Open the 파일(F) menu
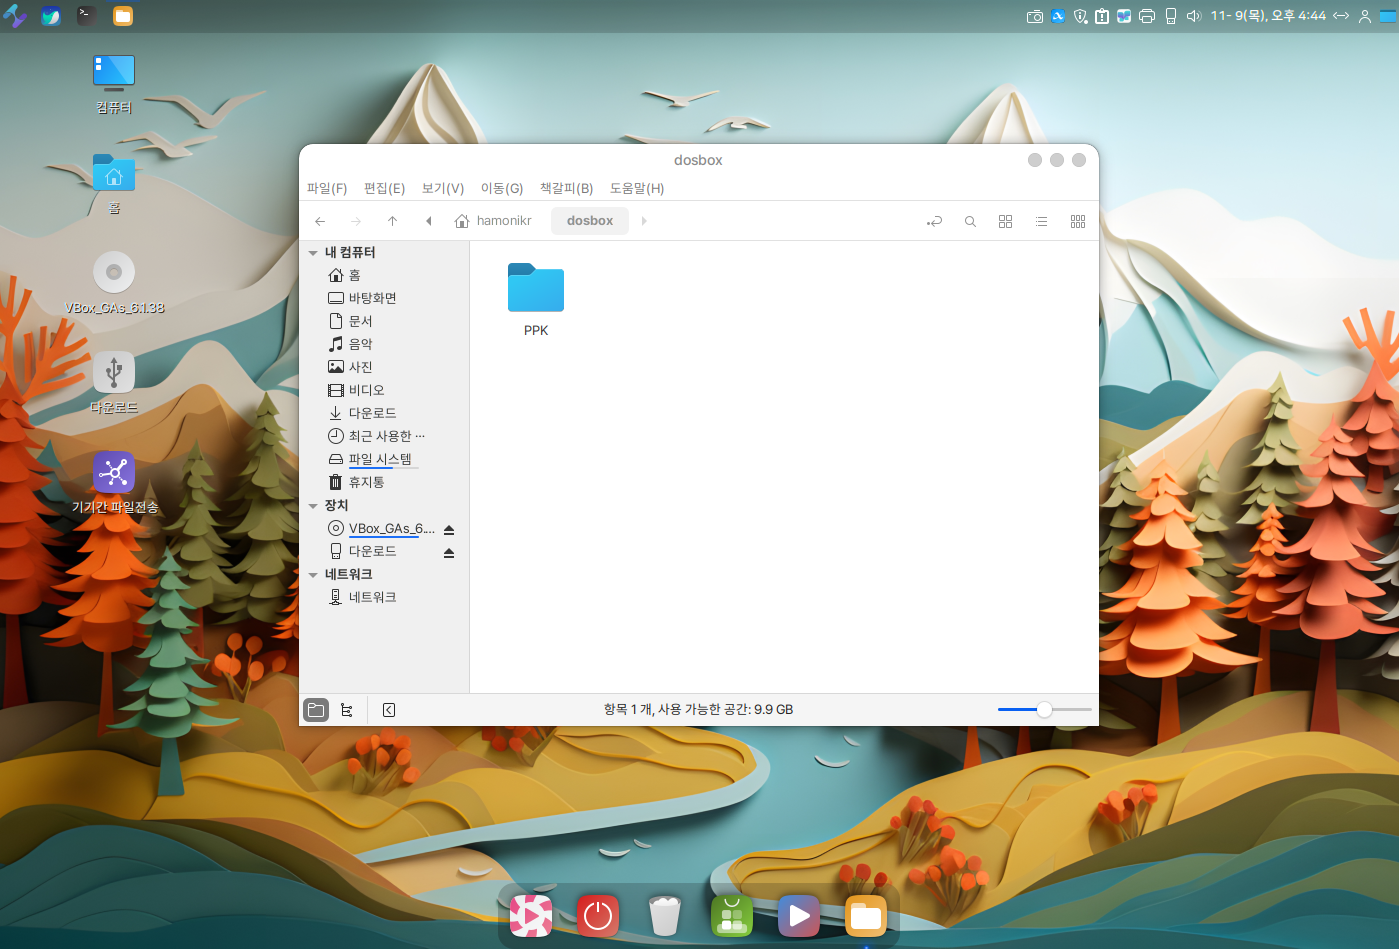The width and height of the screenshot is (1399, 949). coord(326,188)
